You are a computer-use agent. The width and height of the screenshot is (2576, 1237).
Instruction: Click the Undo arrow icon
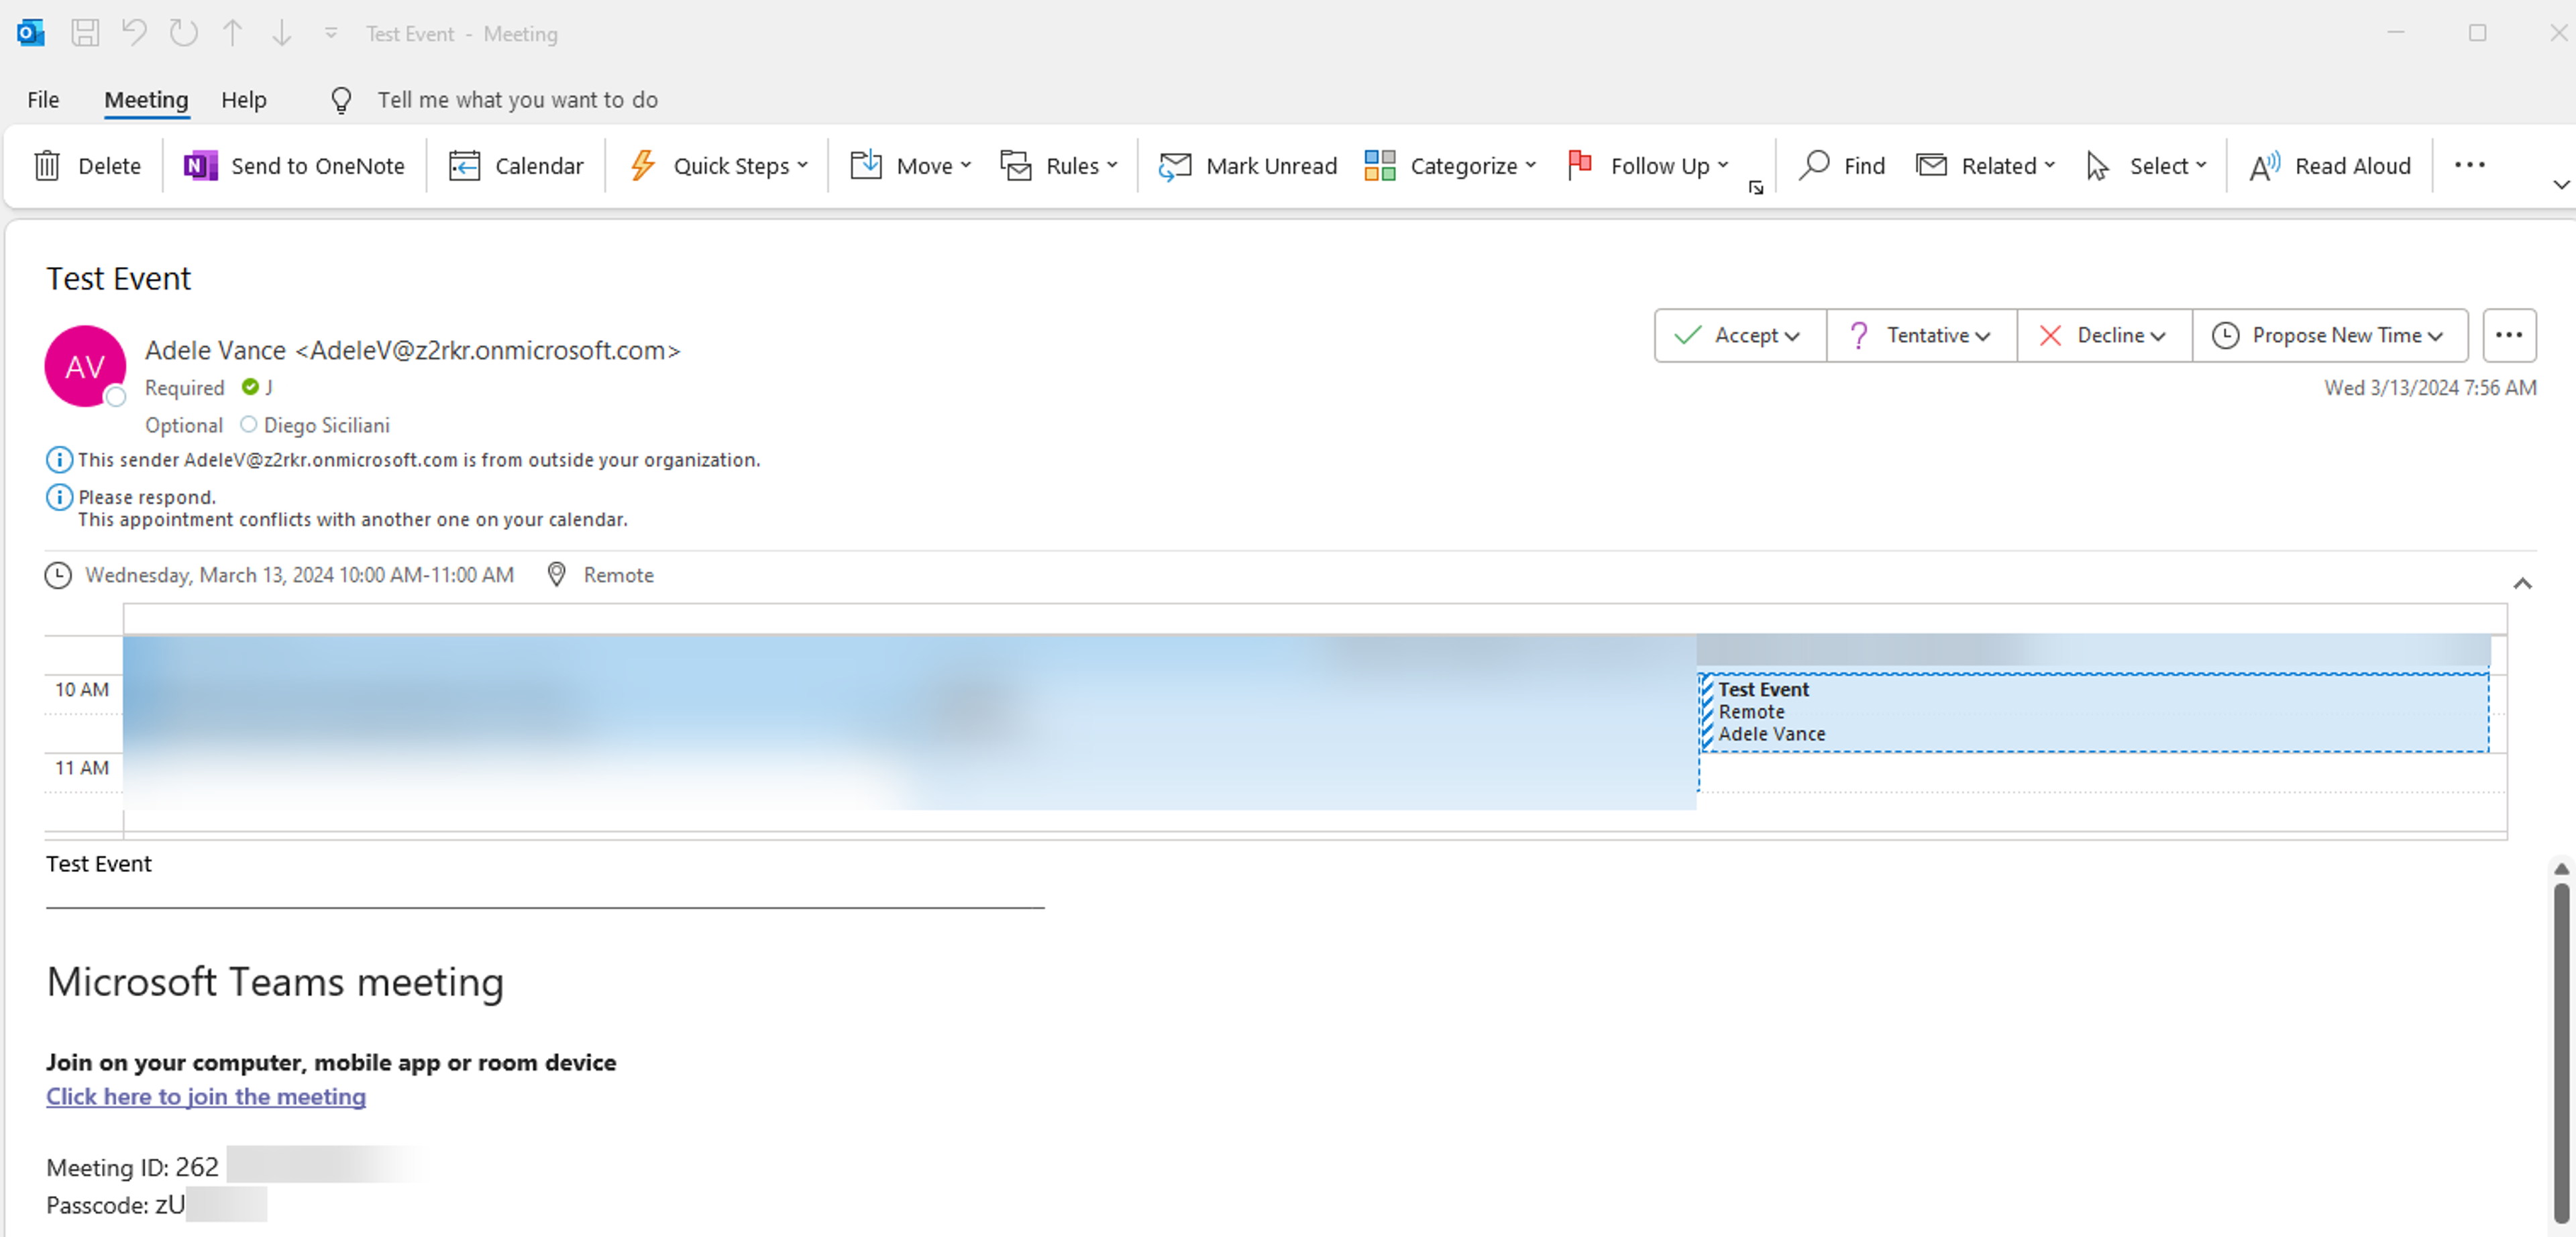click(x=134, y=33)
